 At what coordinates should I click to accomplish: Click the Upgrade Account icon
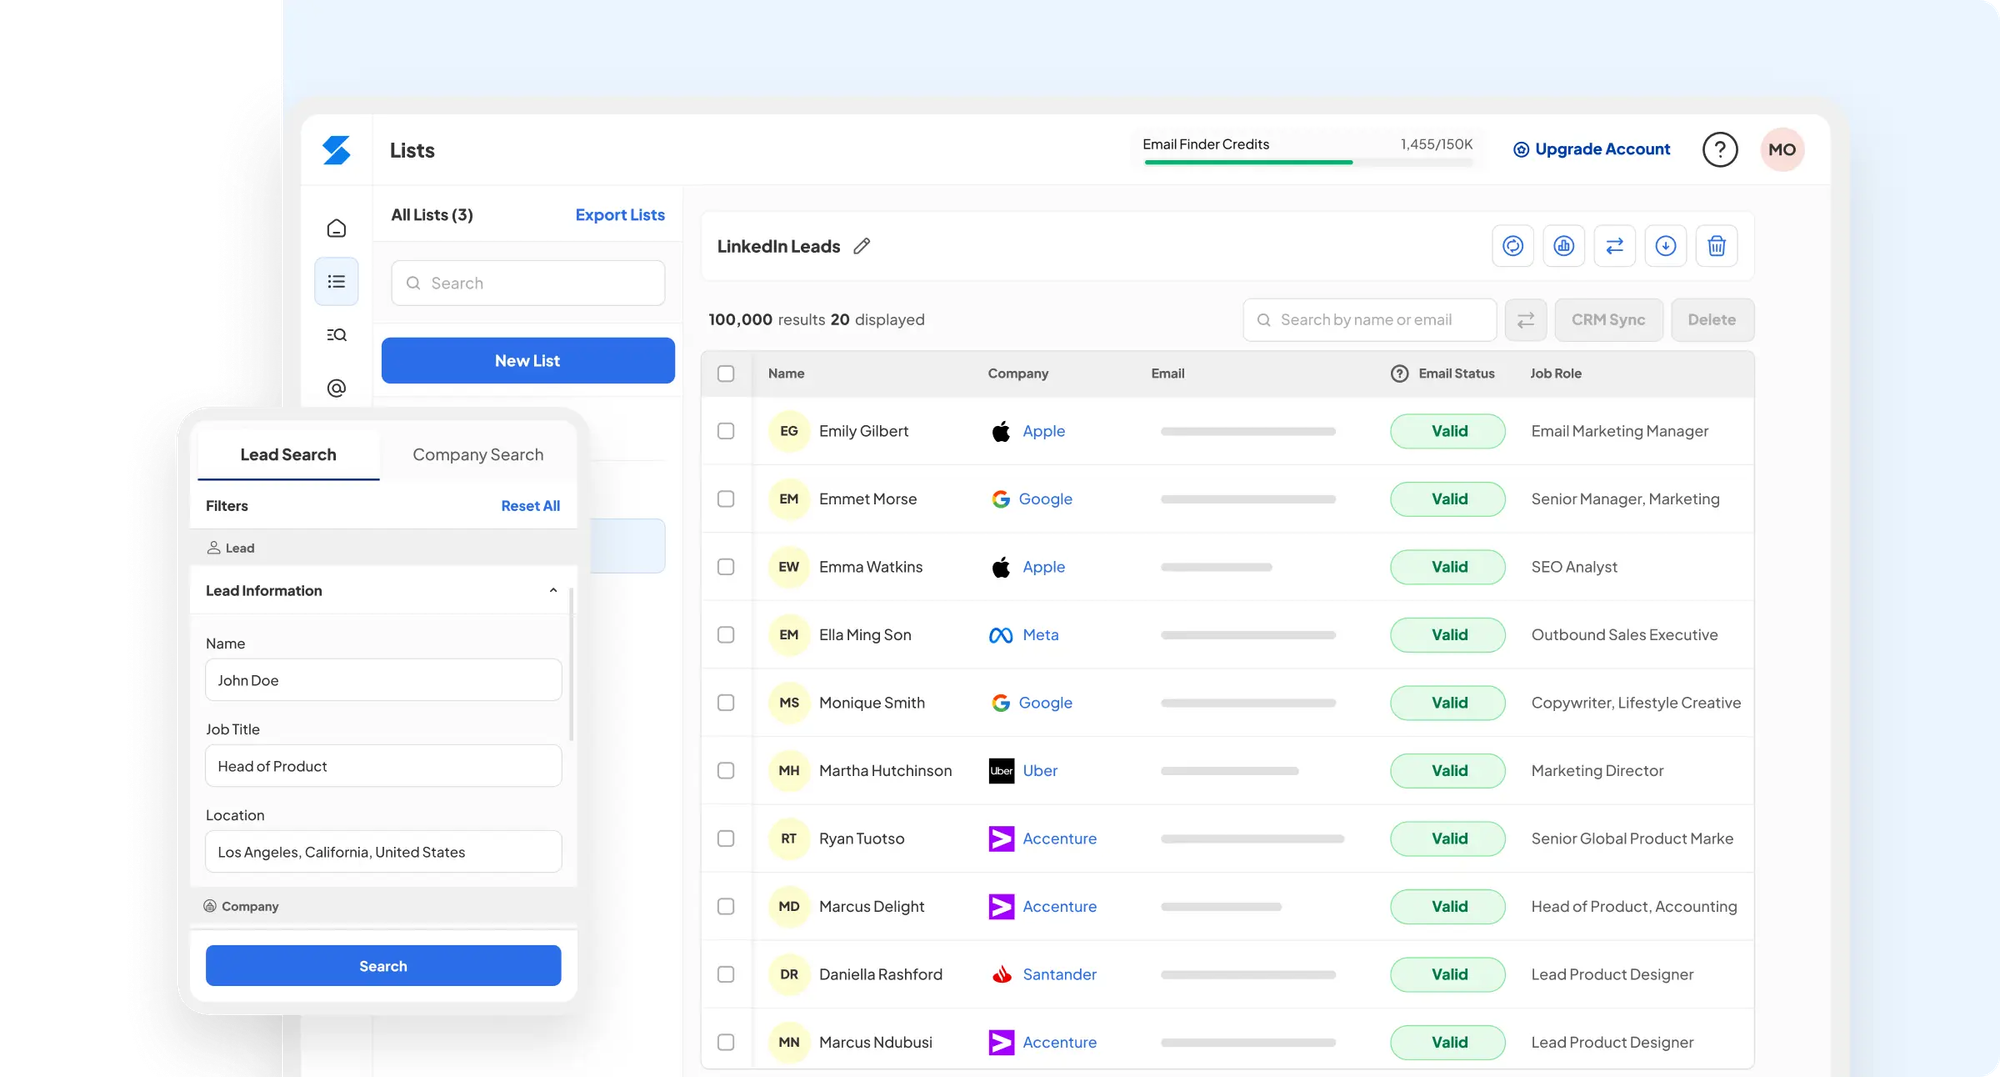(1521, 150)
